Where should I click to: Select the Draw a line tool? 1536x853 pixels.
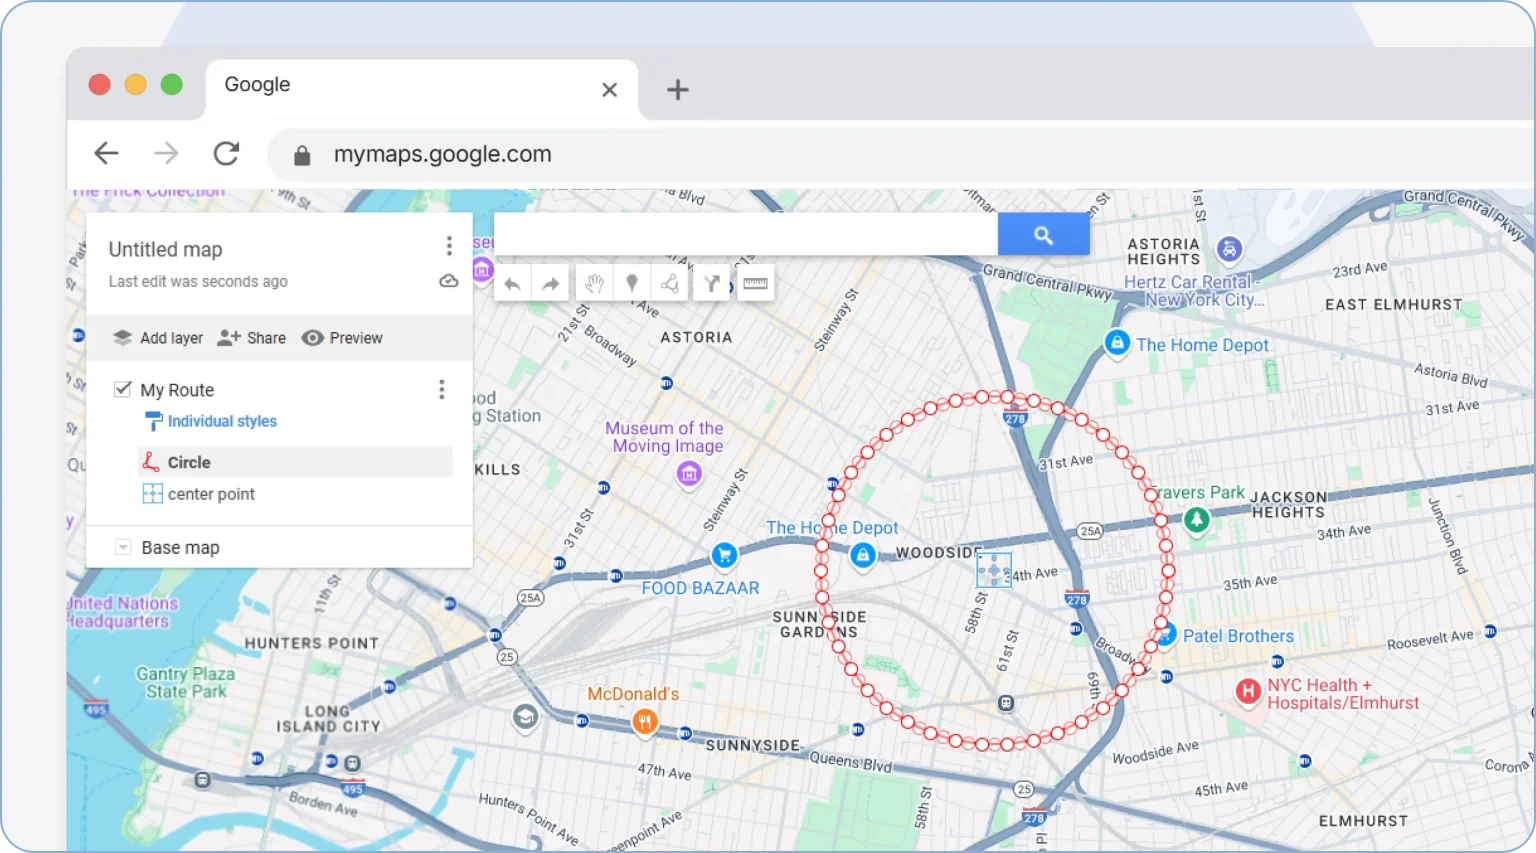[670, 284]
